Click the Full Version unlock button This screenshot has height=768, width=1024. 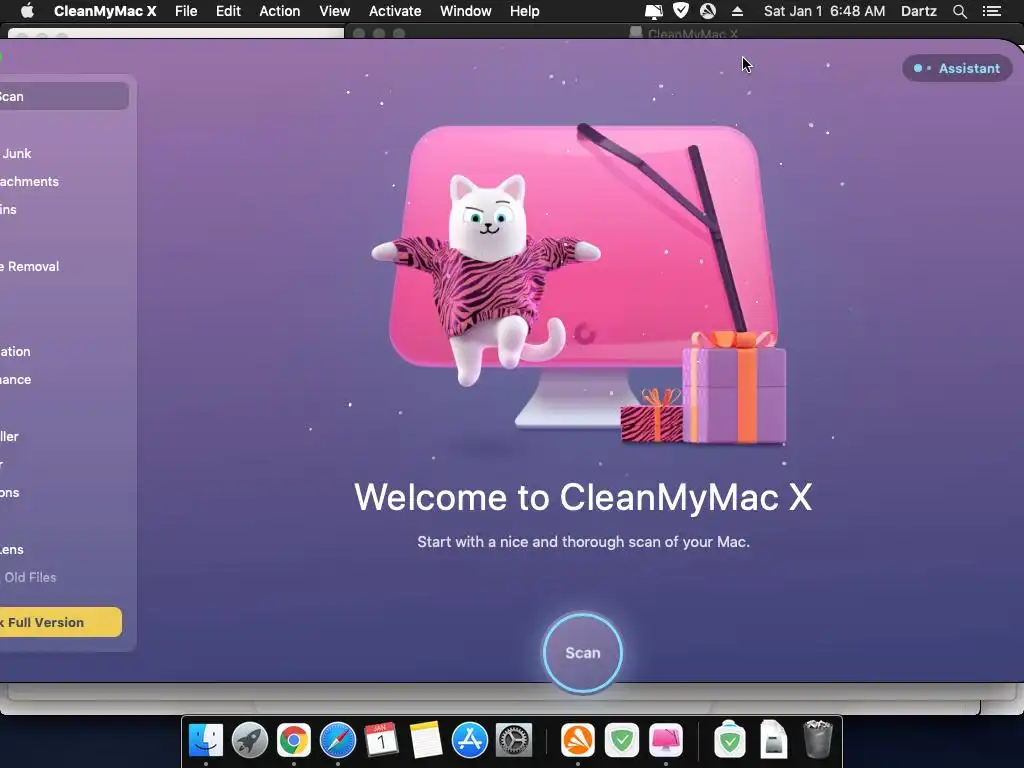[60, 622]
